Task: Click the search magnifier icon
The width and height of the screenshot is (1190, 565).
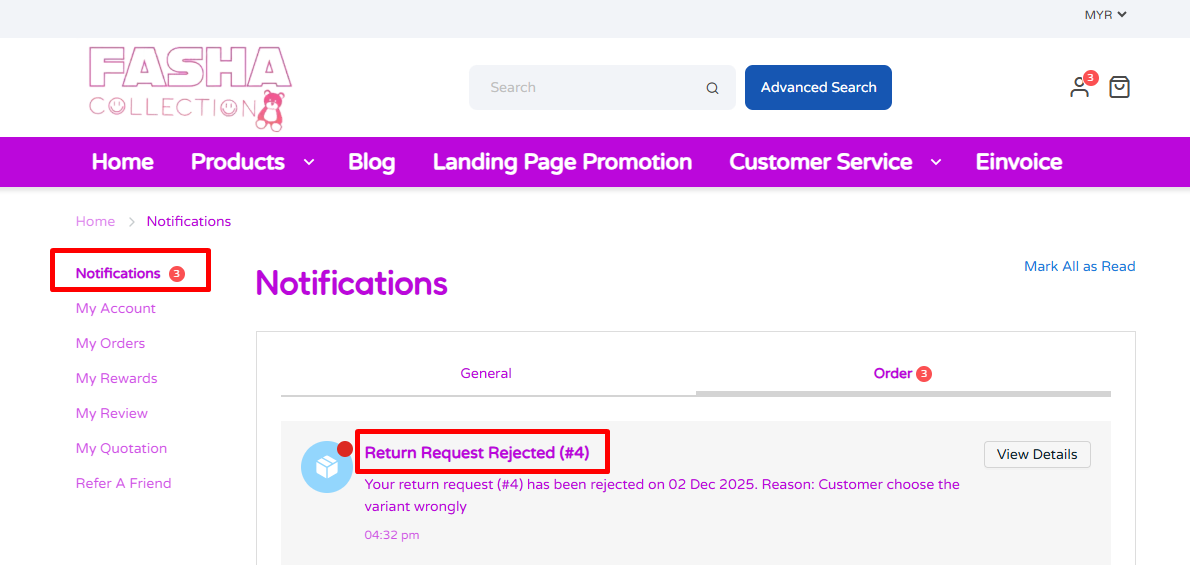Action: [712, 88]
